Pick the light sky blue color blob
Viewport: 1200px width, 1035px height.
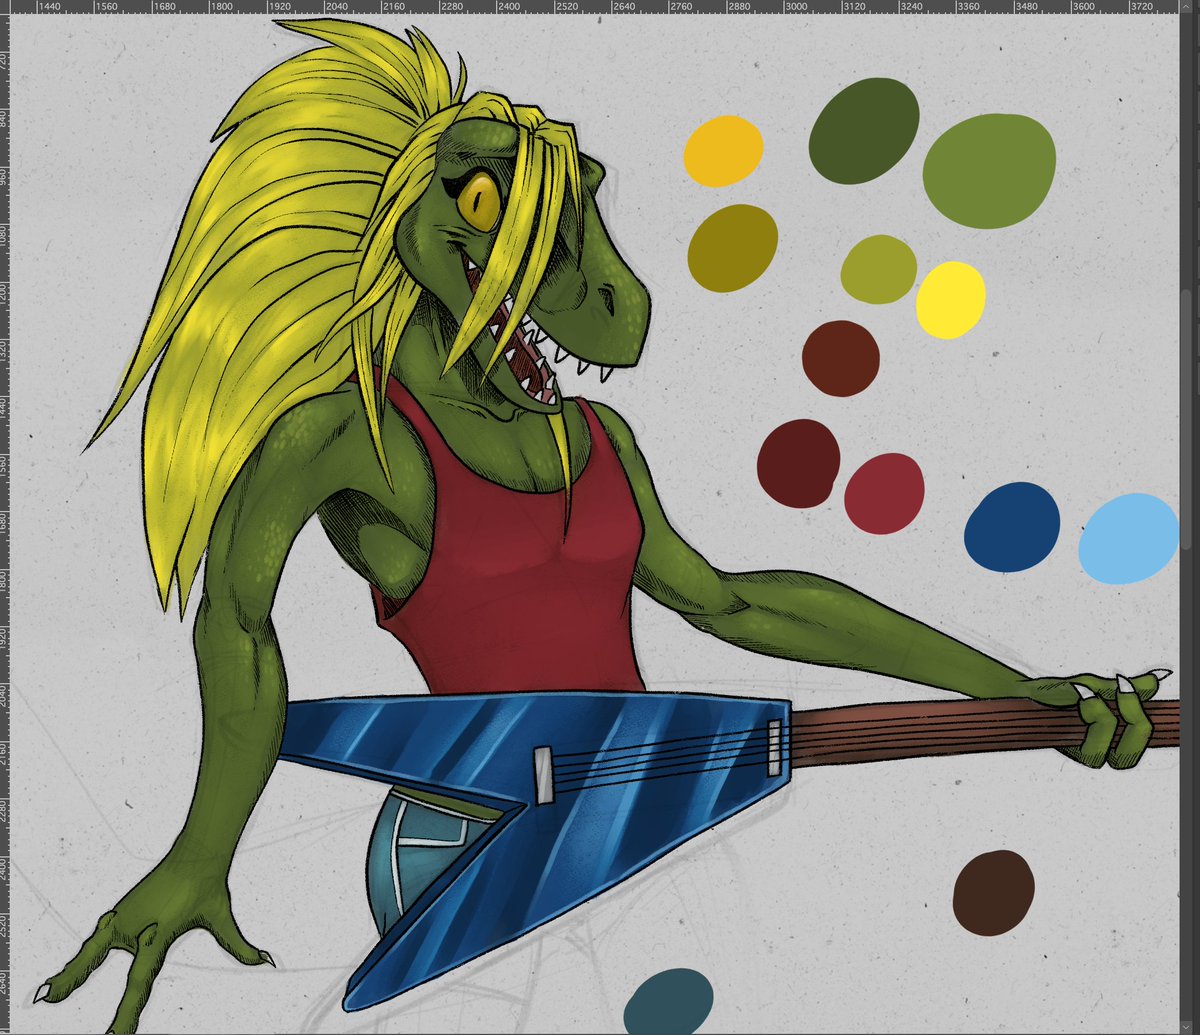click(1129, 538)
